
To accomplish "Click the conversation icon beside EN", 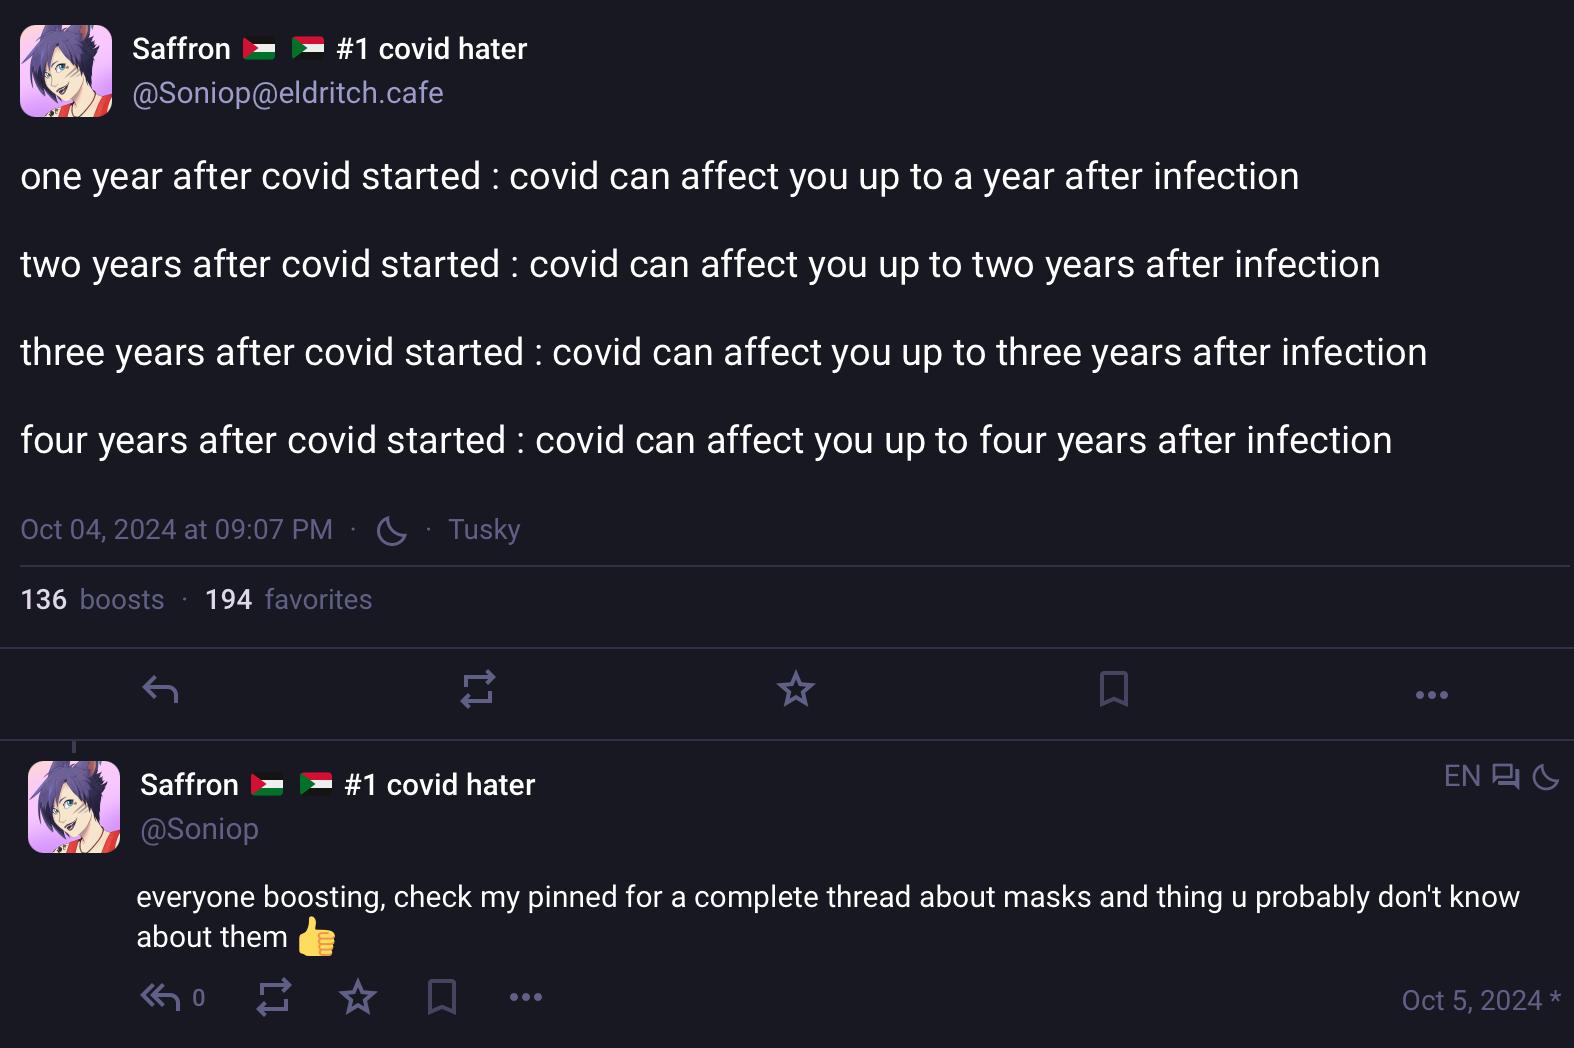I will (x=1505, y=776).
